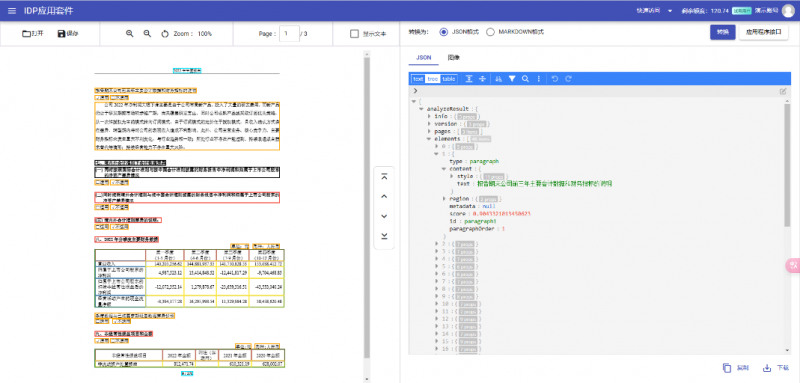Open the three-dot more menu in JSON toolbar
Screen dimensions: 800x383
click(538, 79)
